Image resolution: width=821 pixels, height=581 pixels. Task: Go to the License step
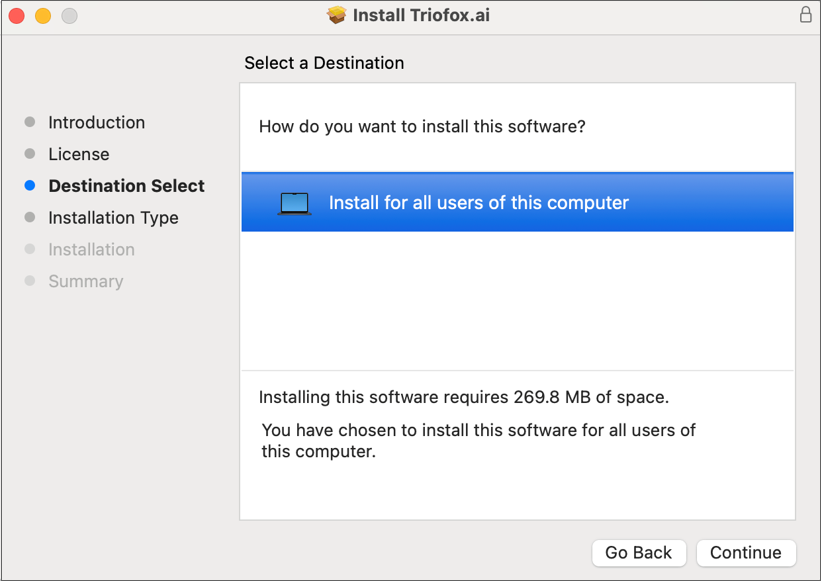[79, 154]
